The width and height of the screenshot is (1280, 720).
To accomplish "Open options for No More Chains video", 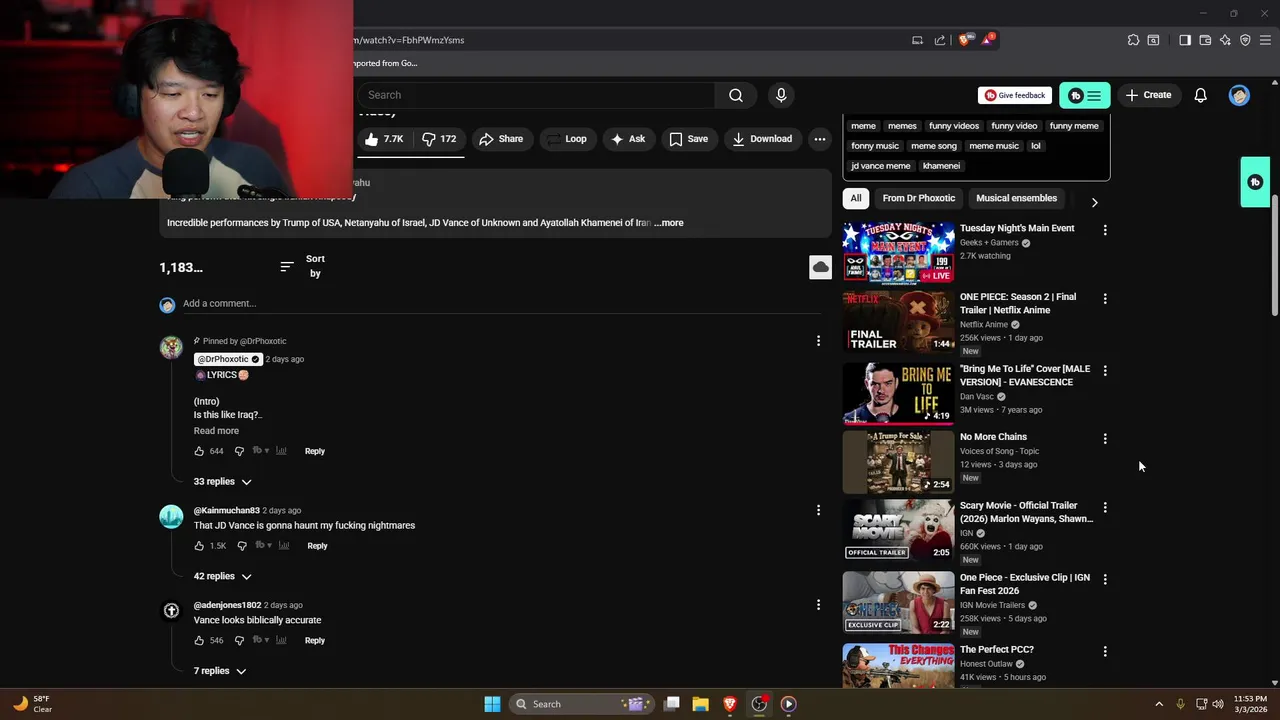I will [x=1105, y=439].
